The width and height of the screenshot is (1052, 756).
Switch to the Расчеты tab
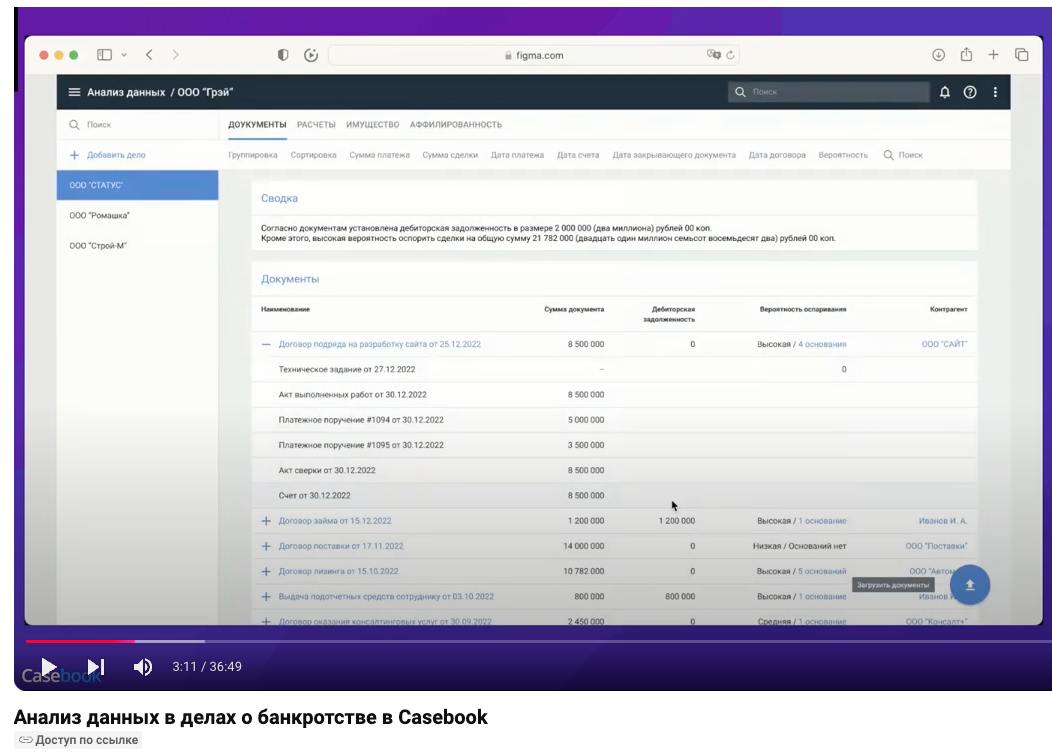coord(316,125)
